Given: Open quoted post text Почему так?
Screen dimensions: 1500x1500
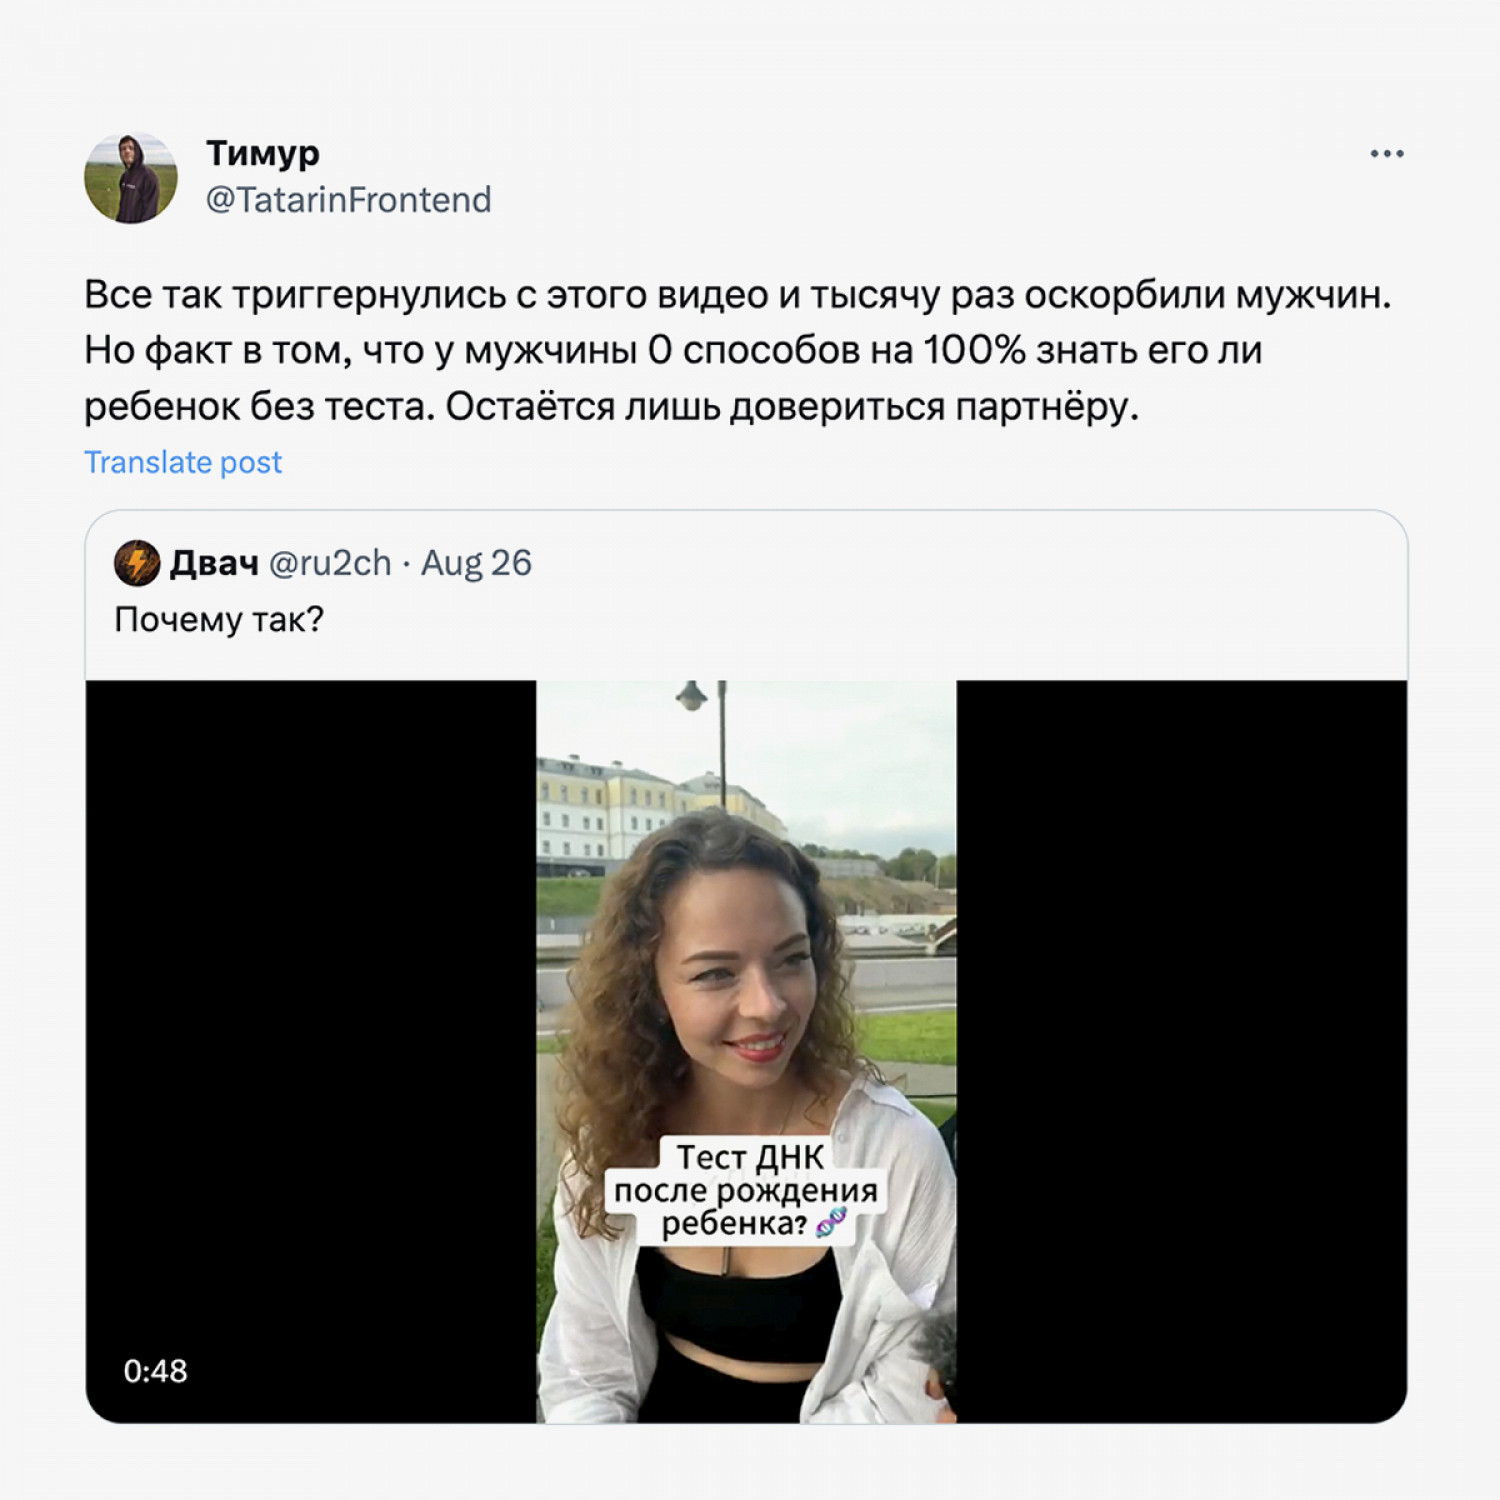Looking at the screenshot, I should [219, 620].
